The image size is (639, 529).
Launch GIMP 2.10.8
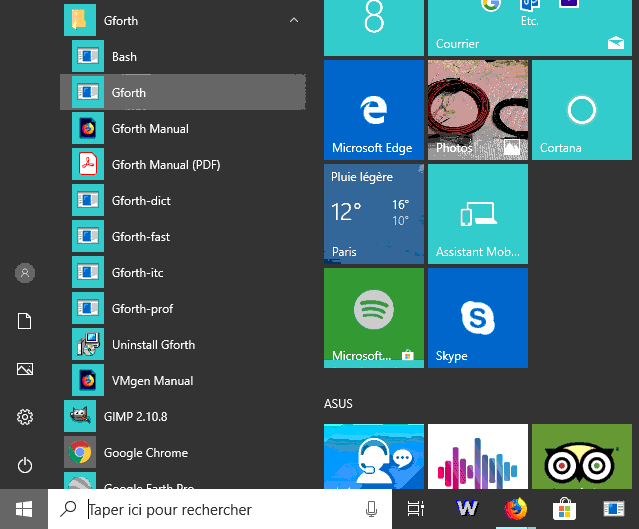tap(183, 416)
